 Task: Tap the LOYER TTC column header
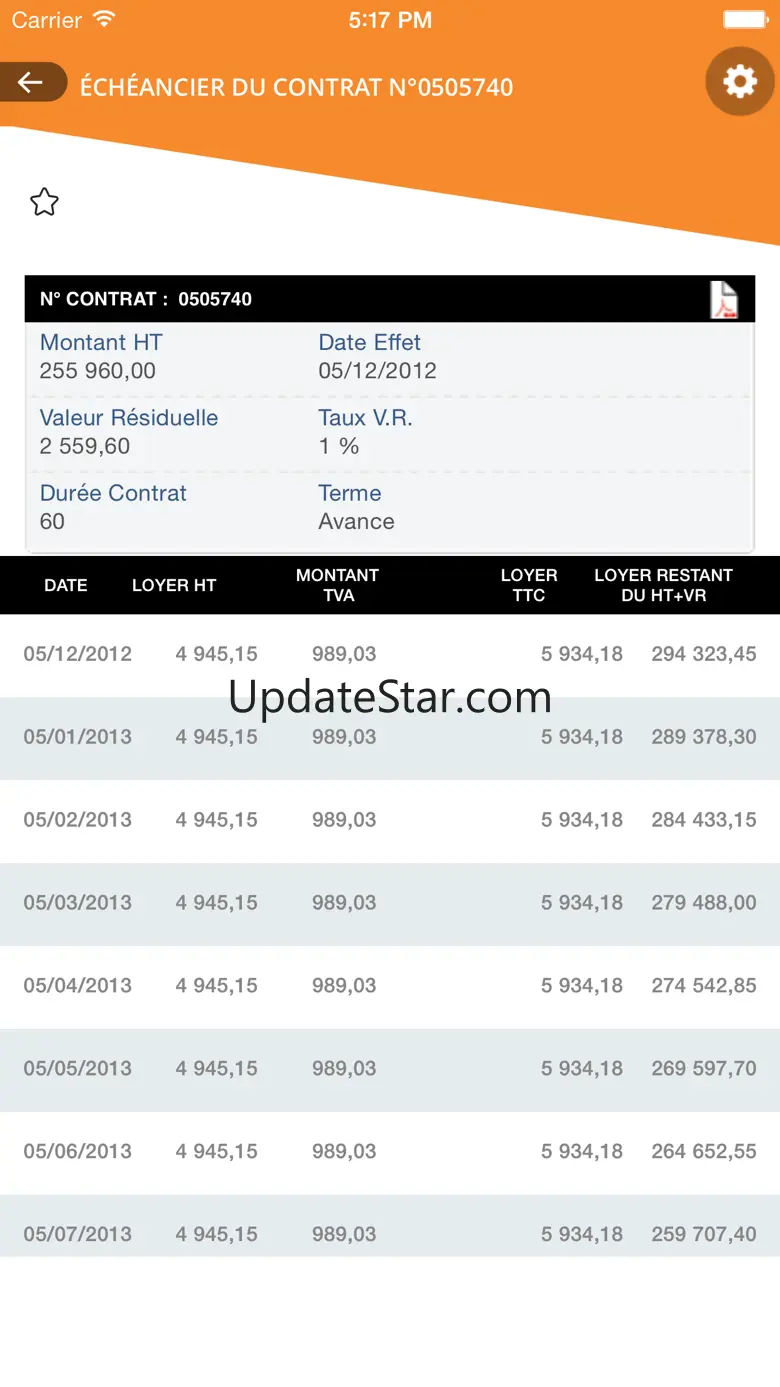coord(529,585)
